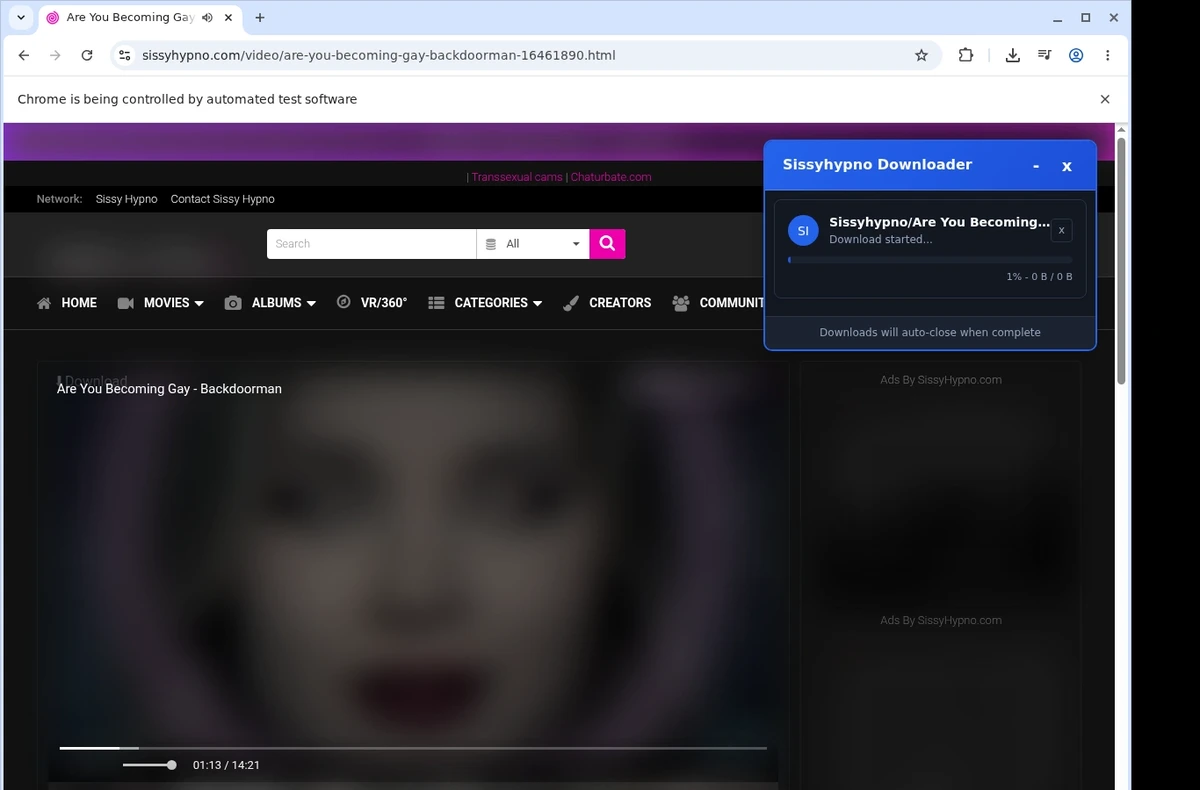Click the page vertical scrollbar

click(x=1122, y=260)
